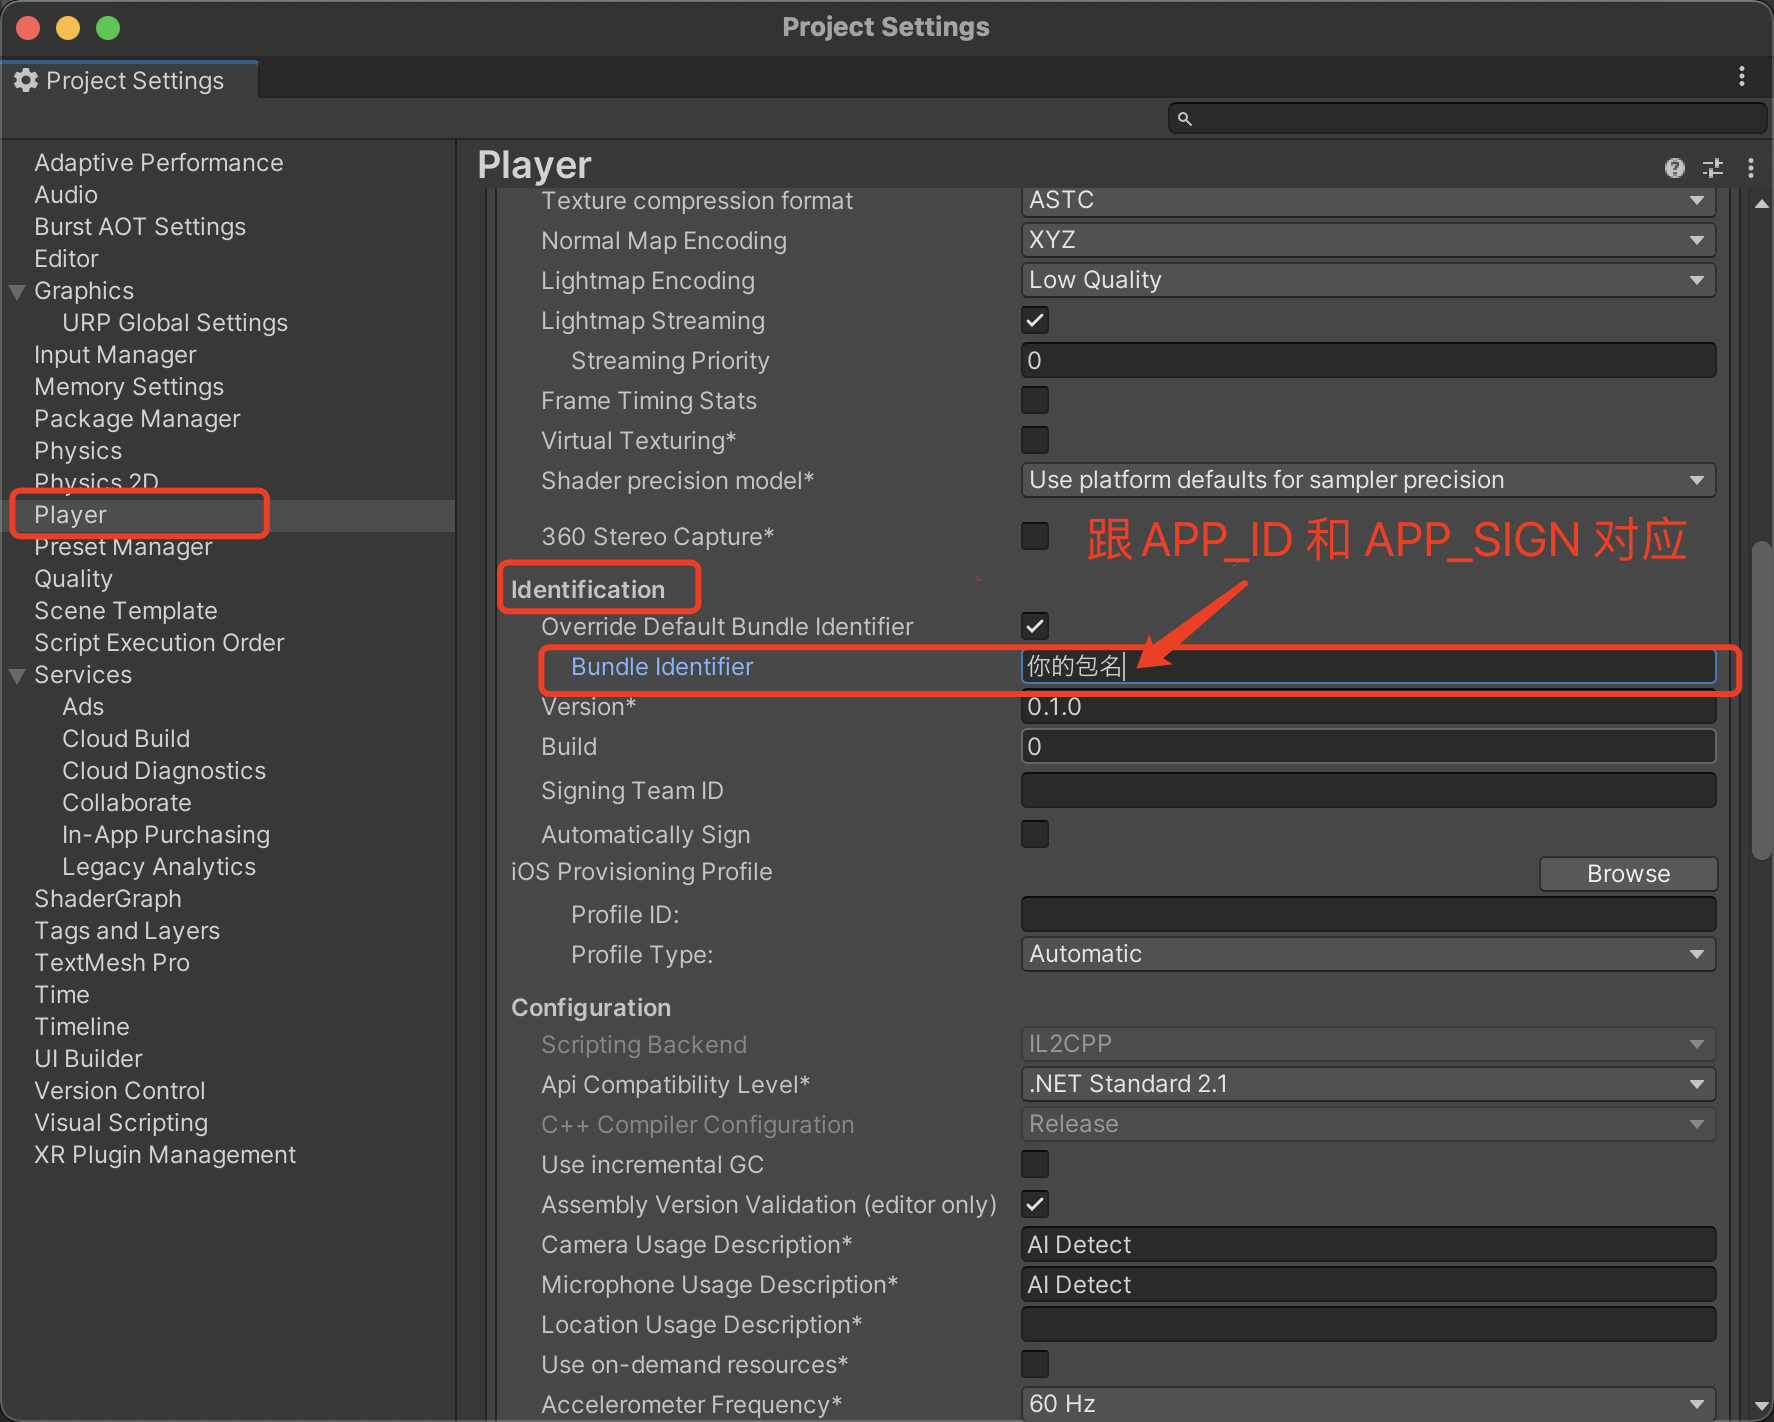Viewport: 1774px width, 1422px height.
Task: Click scroll down arrow in Player panel
Action: point(1761,1405)
